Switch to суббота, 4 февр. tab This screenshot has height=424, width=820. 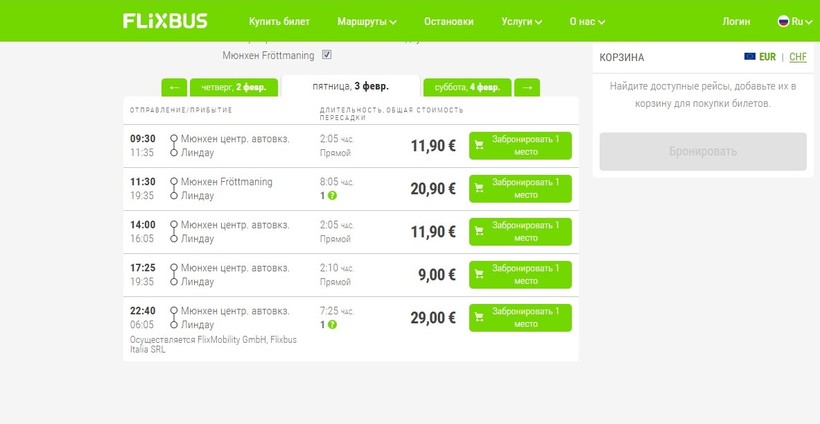pos(467,87)
